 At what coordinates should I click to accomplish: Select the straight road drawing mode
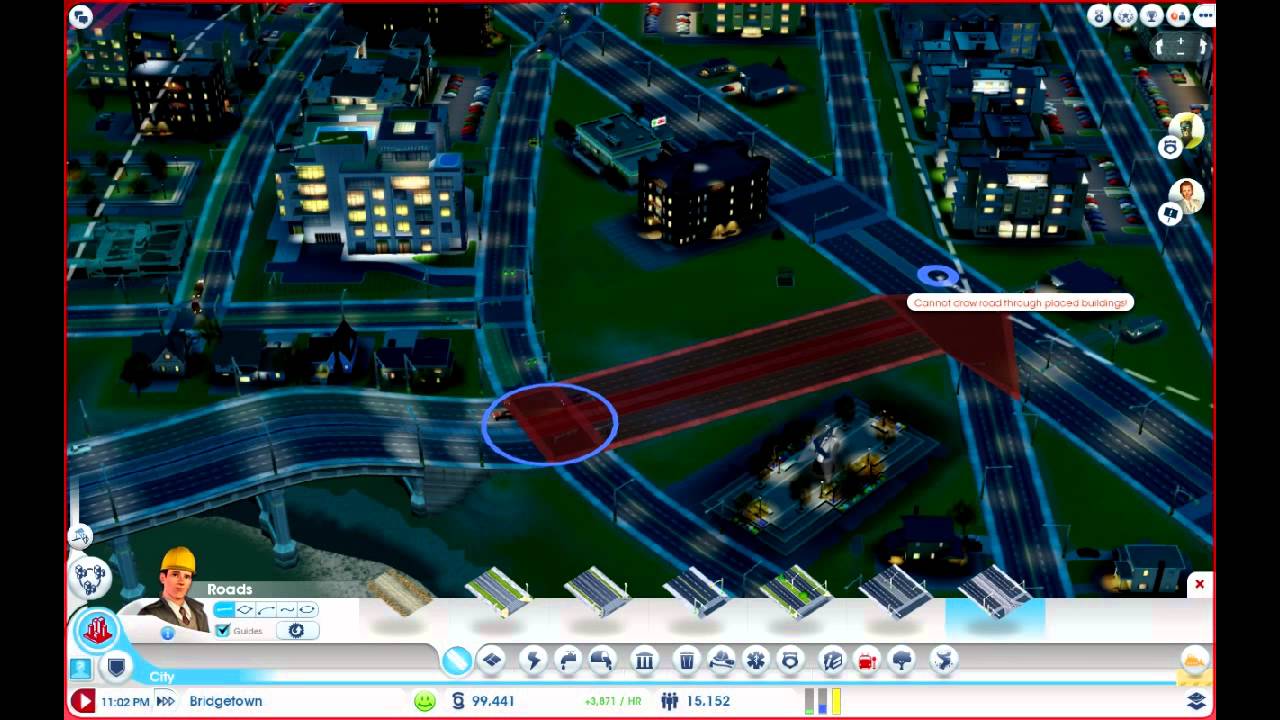click(x=224, y=610)
